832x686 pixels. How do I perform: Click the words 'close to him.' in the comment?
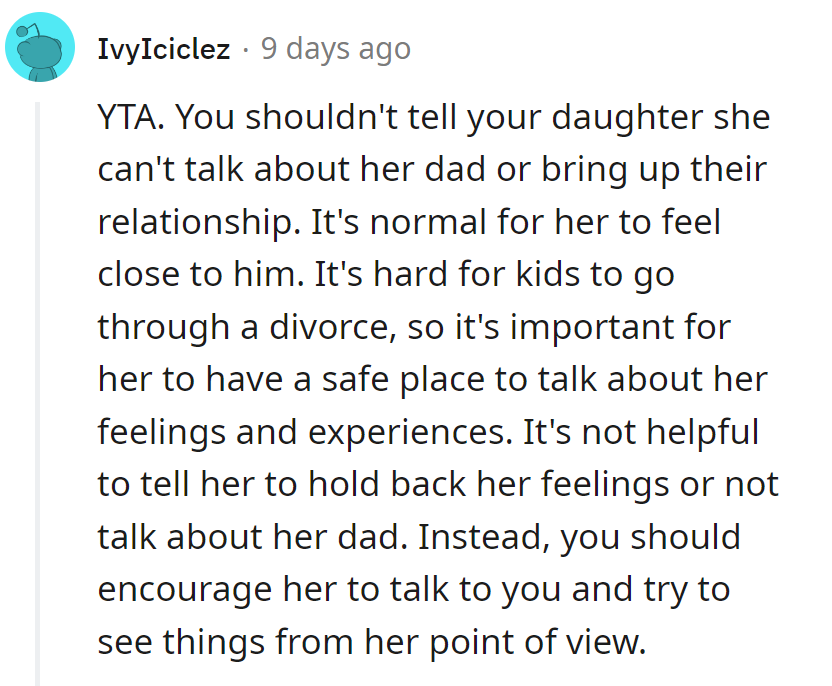point(202,275)
